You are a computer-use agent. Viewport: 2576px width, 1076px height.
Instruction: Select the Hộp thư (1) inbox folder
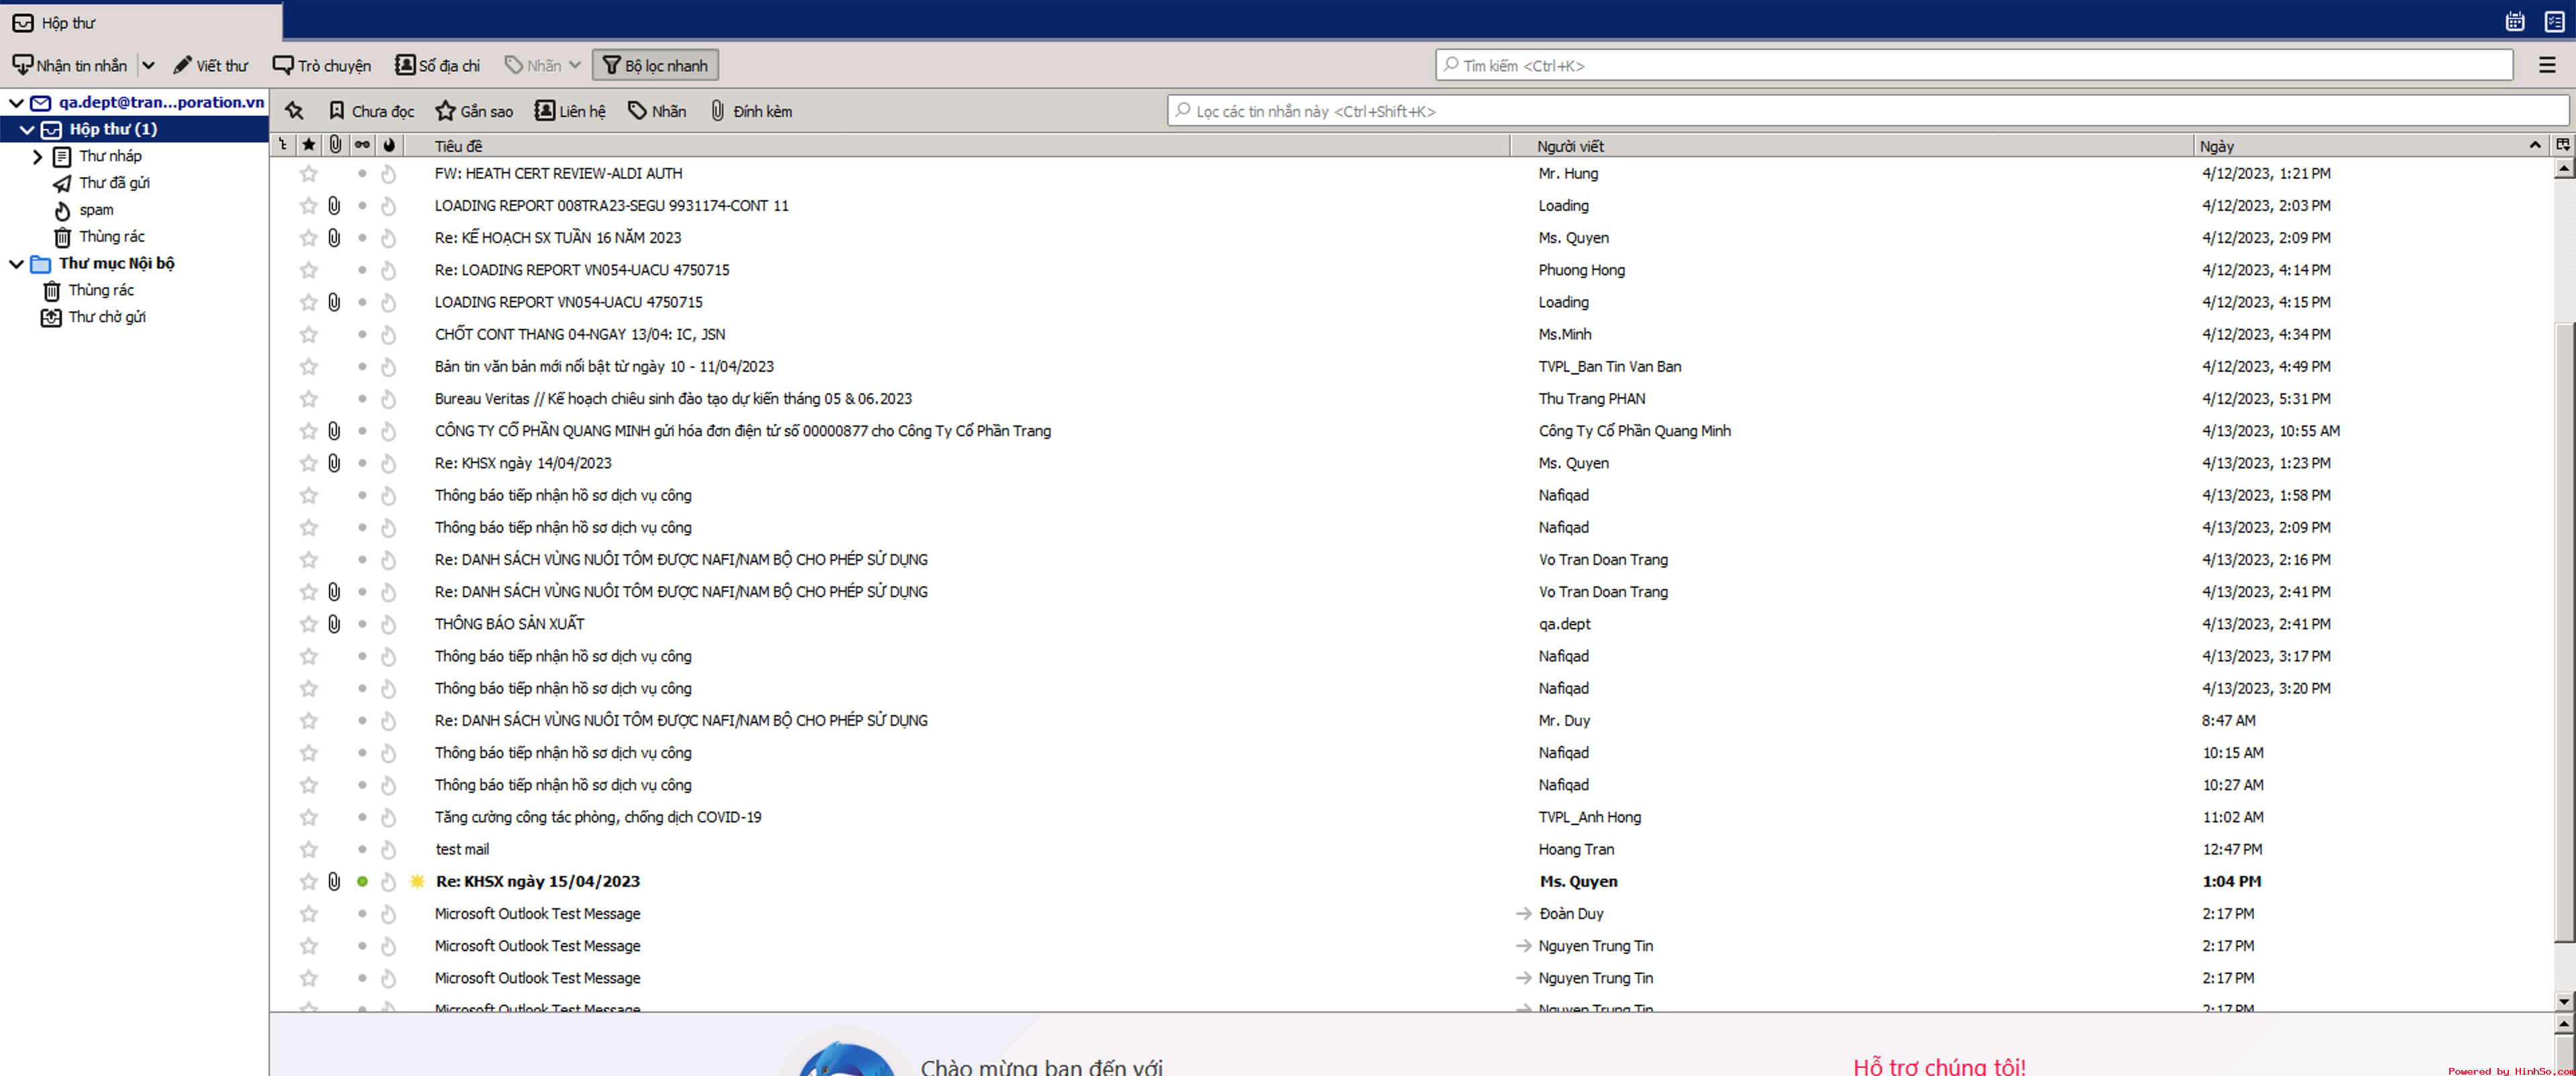(x=134, y=129)
